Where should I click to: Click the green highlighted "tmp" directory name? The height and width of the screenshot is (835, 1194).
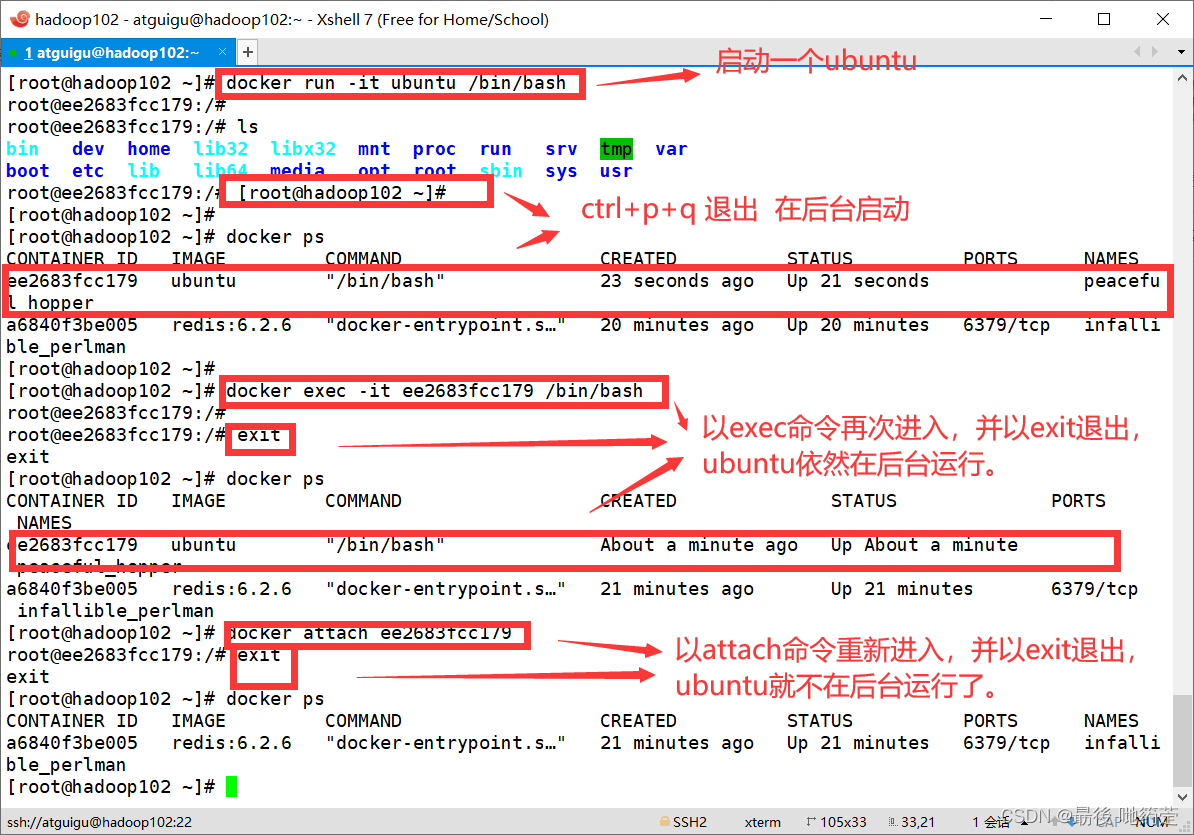pos(616,149)
